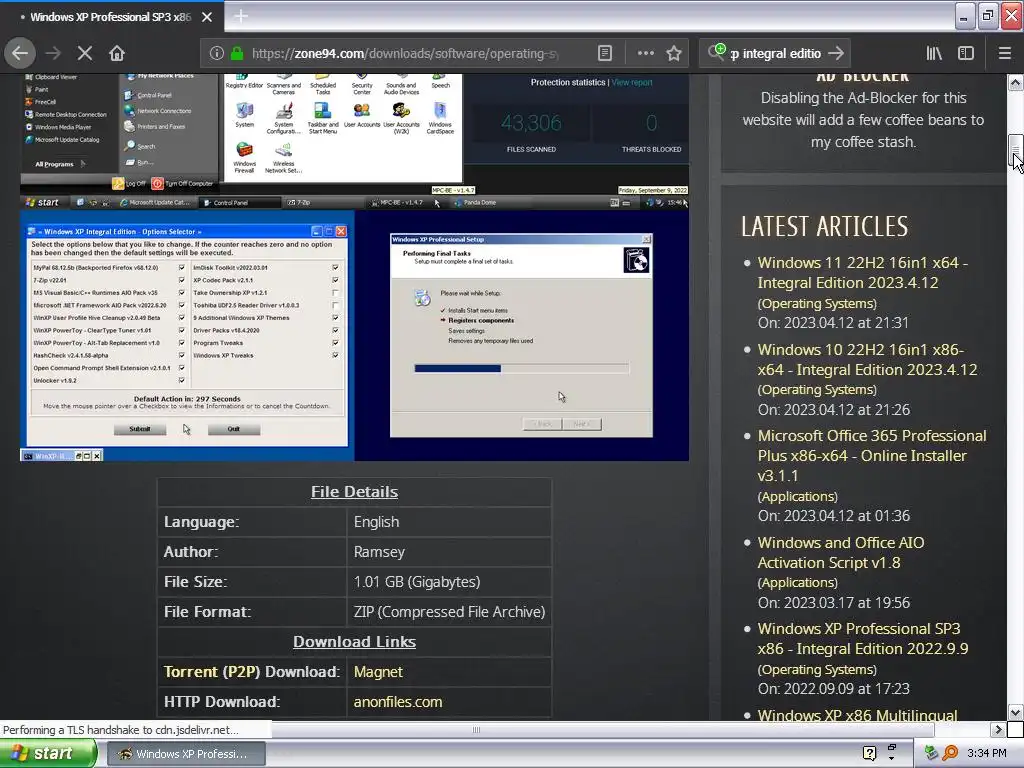This screenshot has width=1024, height=768.
Task: Go back to the previous page
Action: [20, 53]
